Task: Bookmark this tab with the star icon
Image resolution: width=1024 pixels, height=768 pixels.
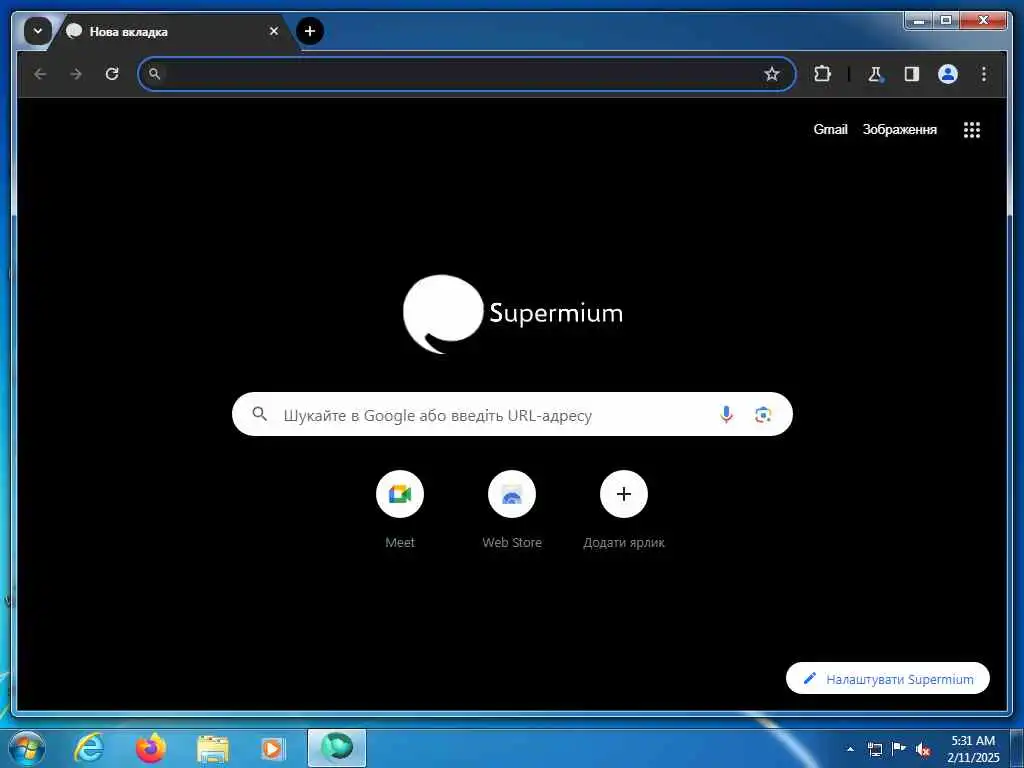Action: tap(771, 74)
